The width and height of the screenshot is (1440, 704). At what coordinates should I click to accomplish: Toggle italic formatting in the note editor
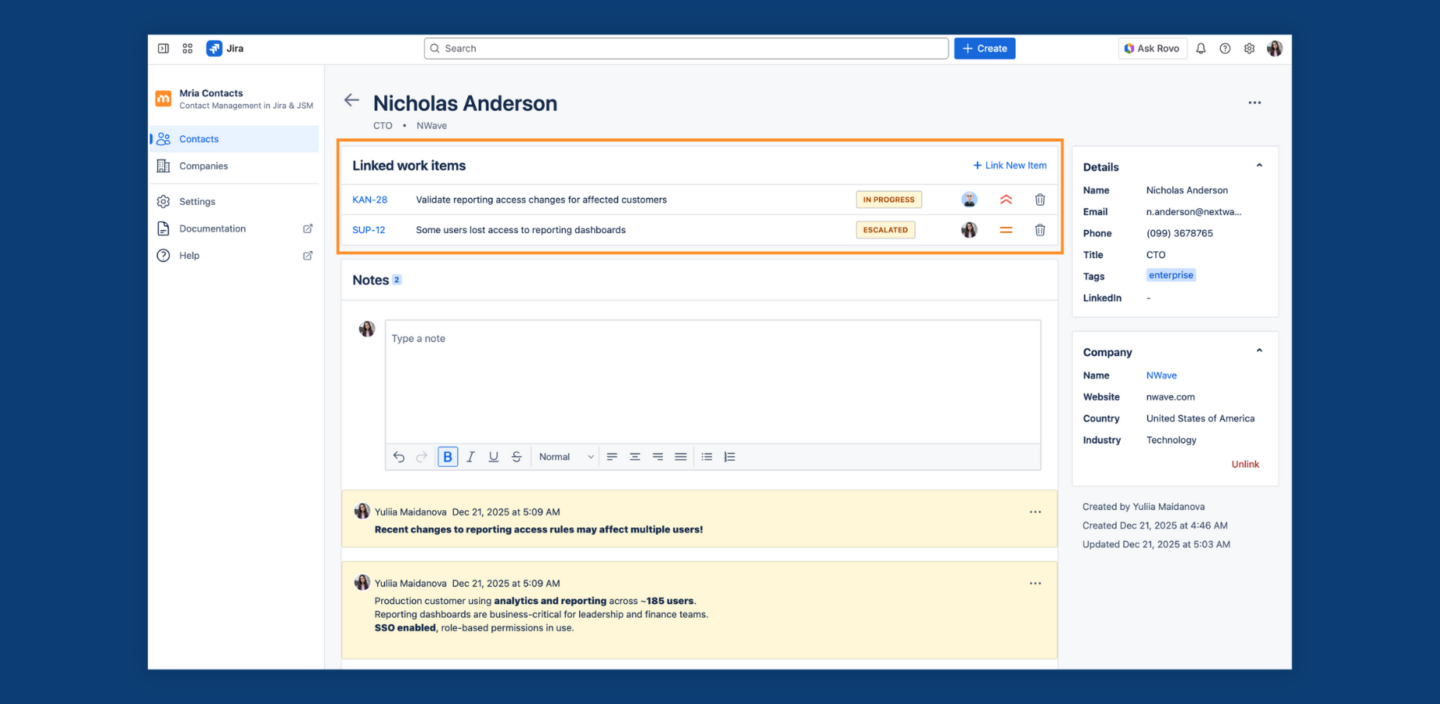point(470,456)
